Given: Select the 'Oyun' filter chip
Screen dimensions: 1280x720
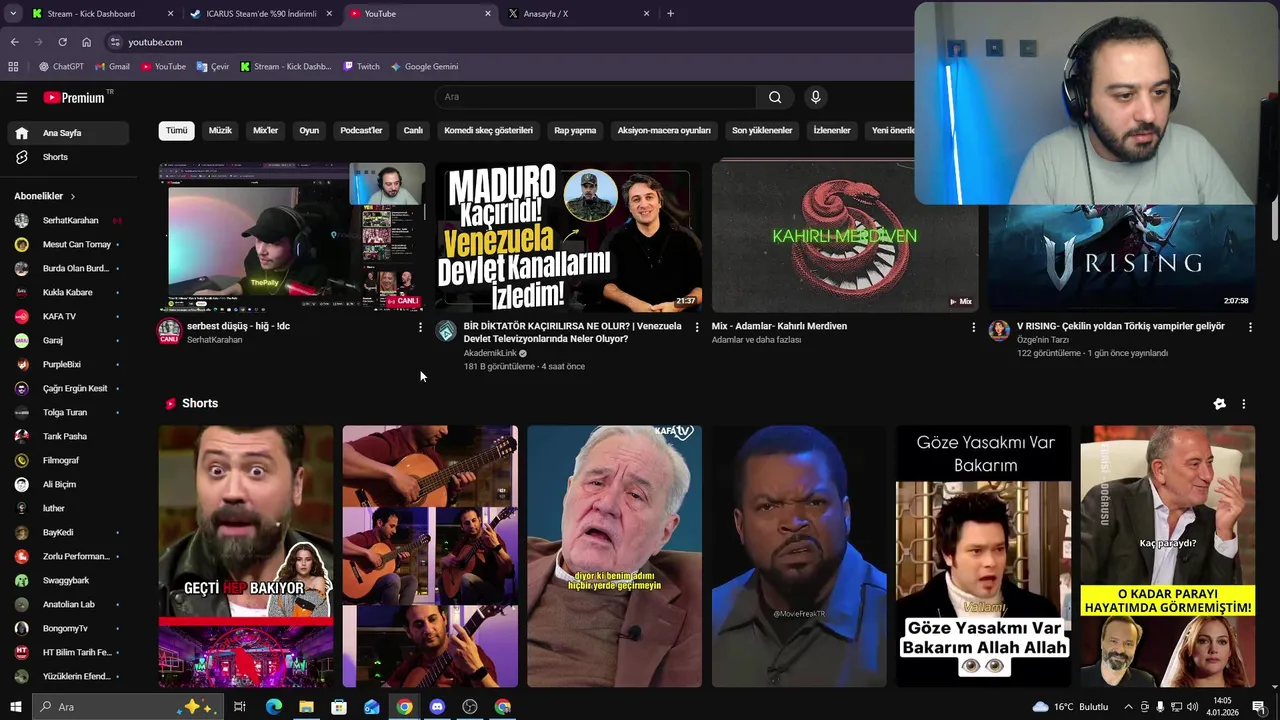Looking at the screenshot, I should pyautogui.click(x=309, y=131).
